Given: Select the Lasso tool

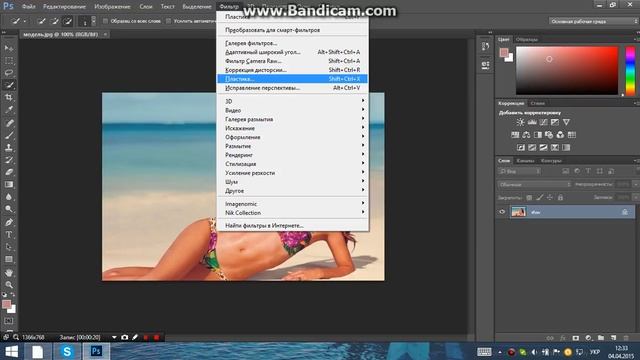Looking at the screenshot, I should [9, 73].
